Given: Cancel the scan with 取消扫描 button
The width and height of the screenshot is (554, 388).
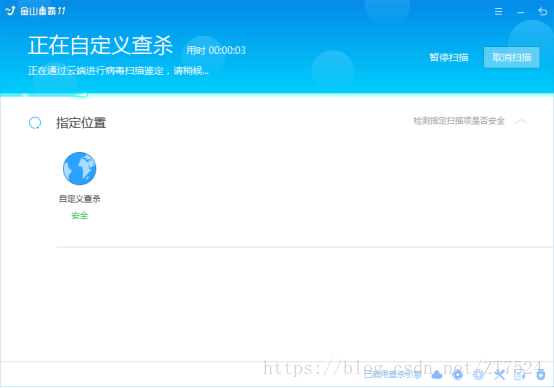Looking at the screenshot, I should [x=511, y=57].
